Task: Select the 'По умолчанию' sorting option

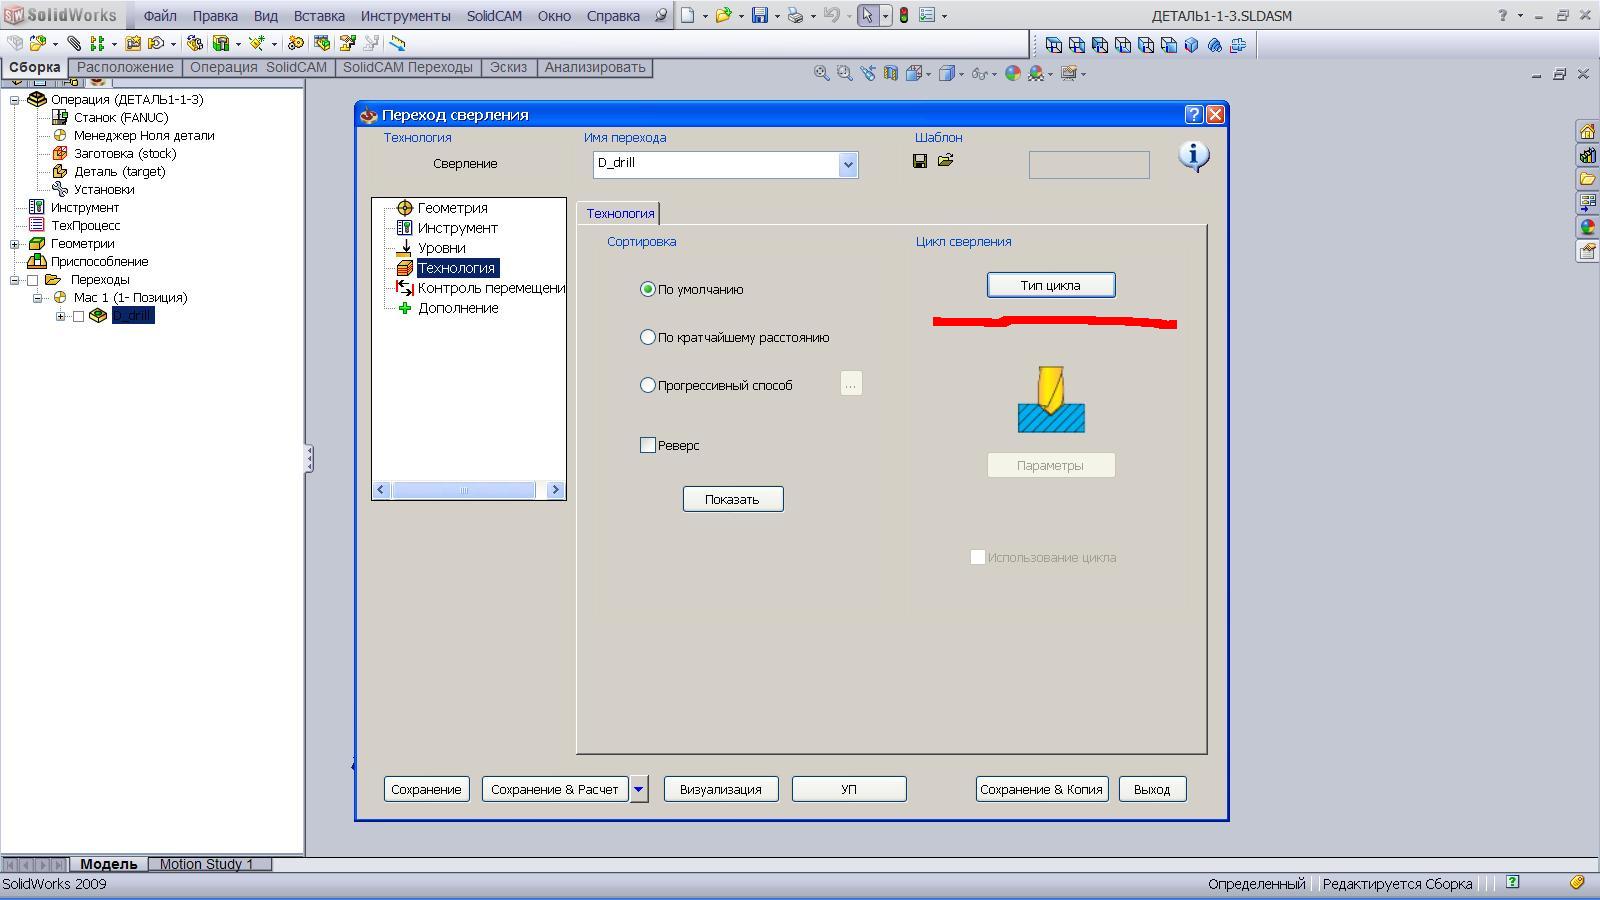Action: click(x=648, y=289)
